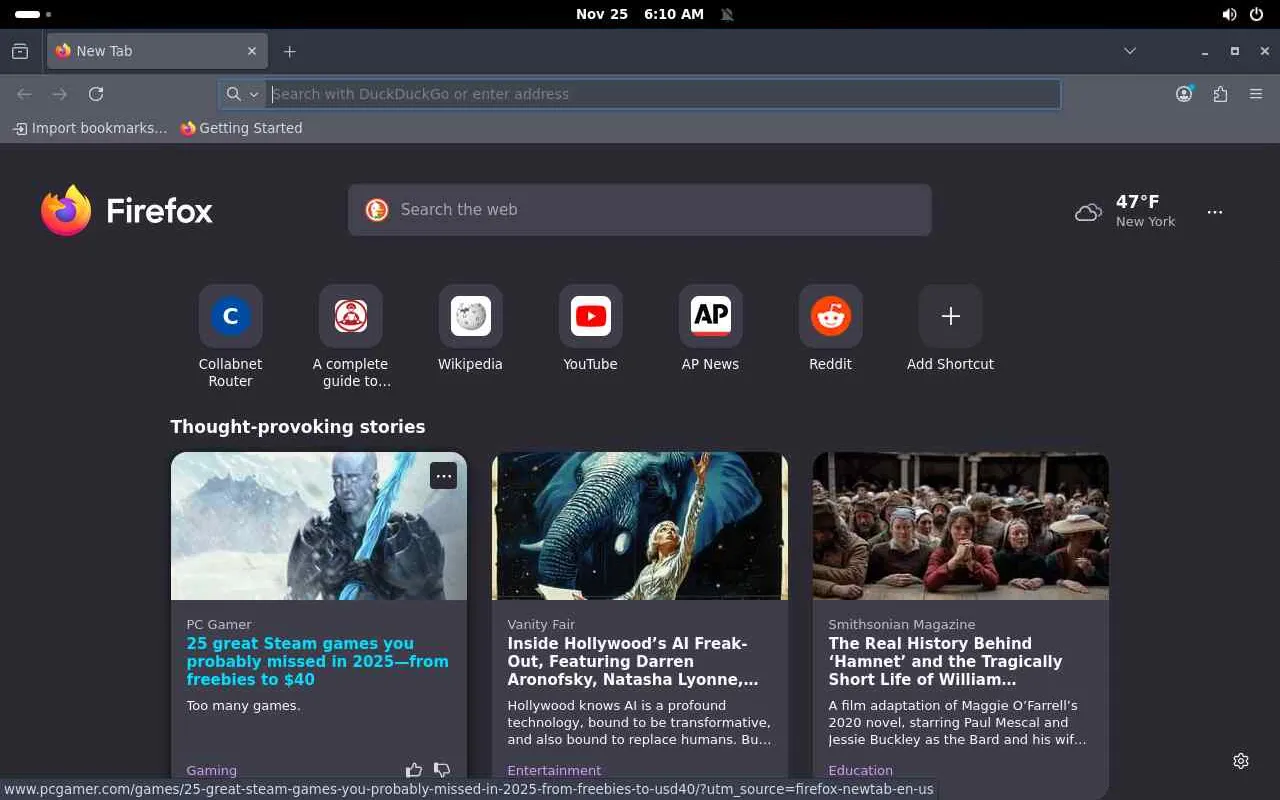Open the Firefox View tab list icon

(x=20, y=51)
